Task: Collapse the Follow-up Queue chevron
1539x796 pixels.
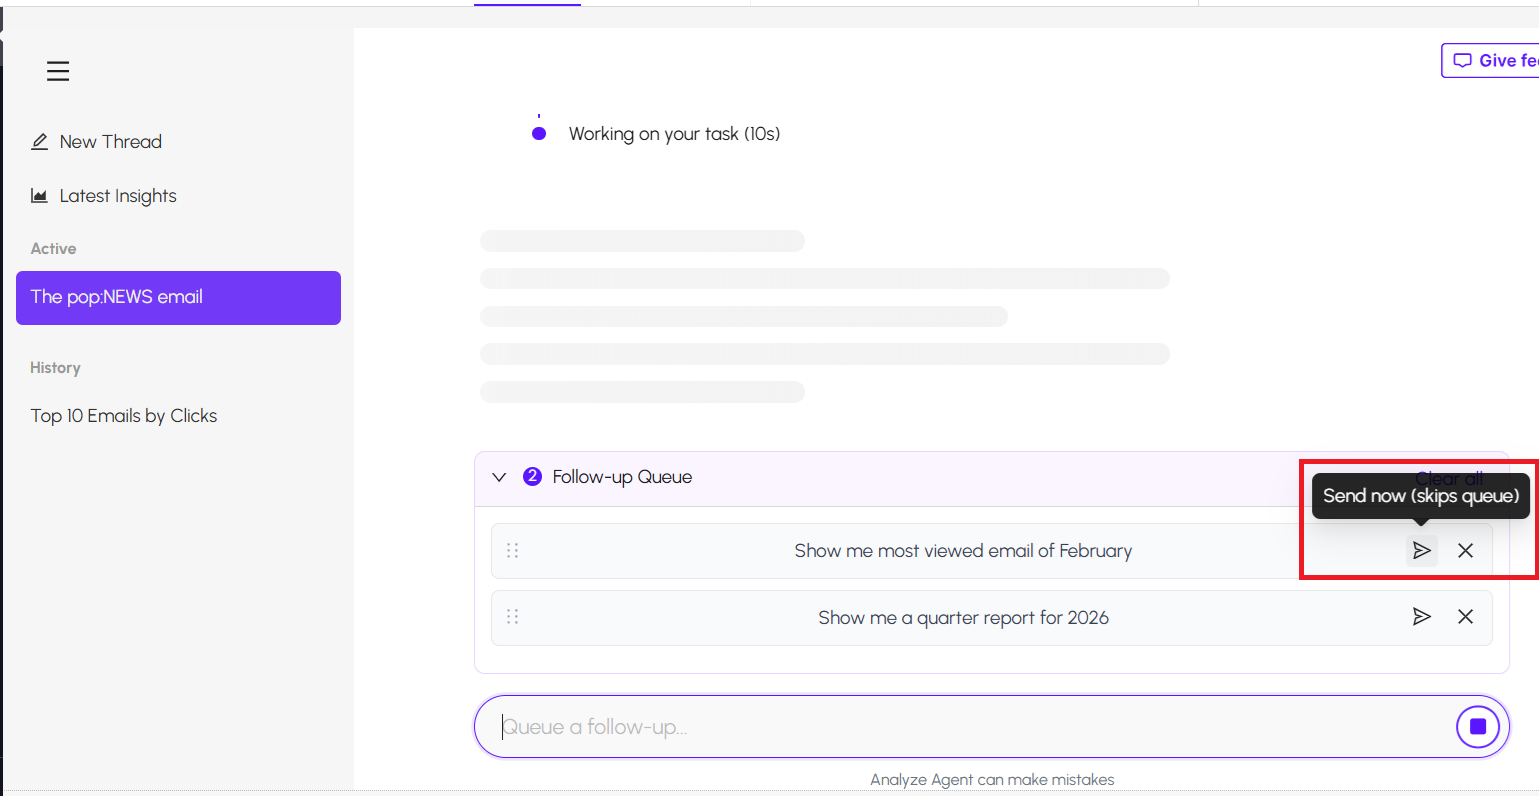Action: pyautogui.click(x=500, y=477)
